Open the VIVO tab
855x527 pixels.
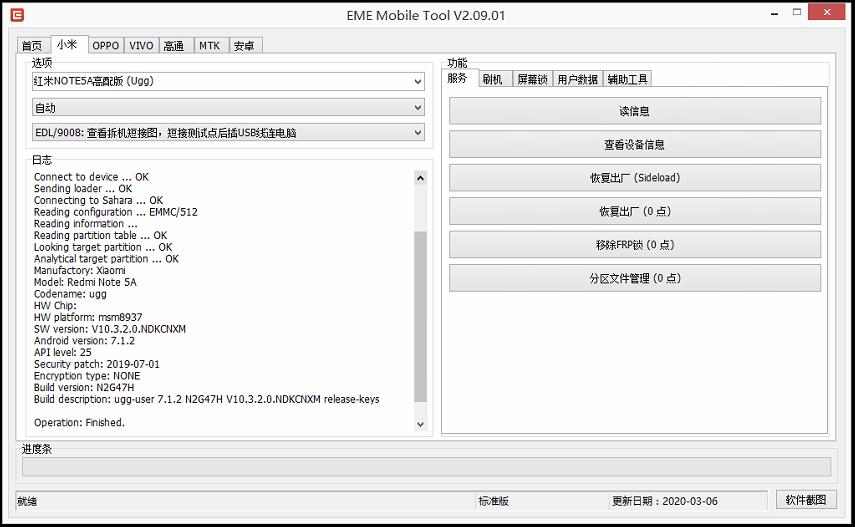click(x=141, y=46)
